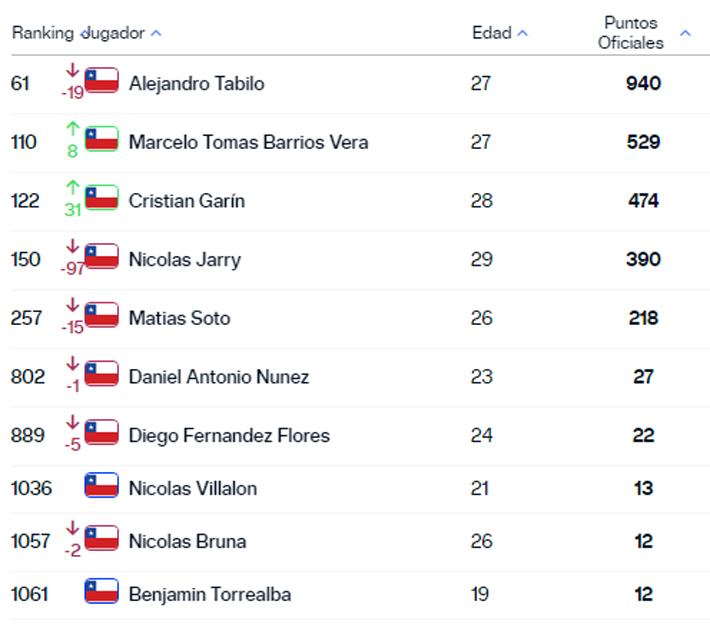
Task: Sort by the Puntos Oficiales chevron
Action: click(686, 33)
